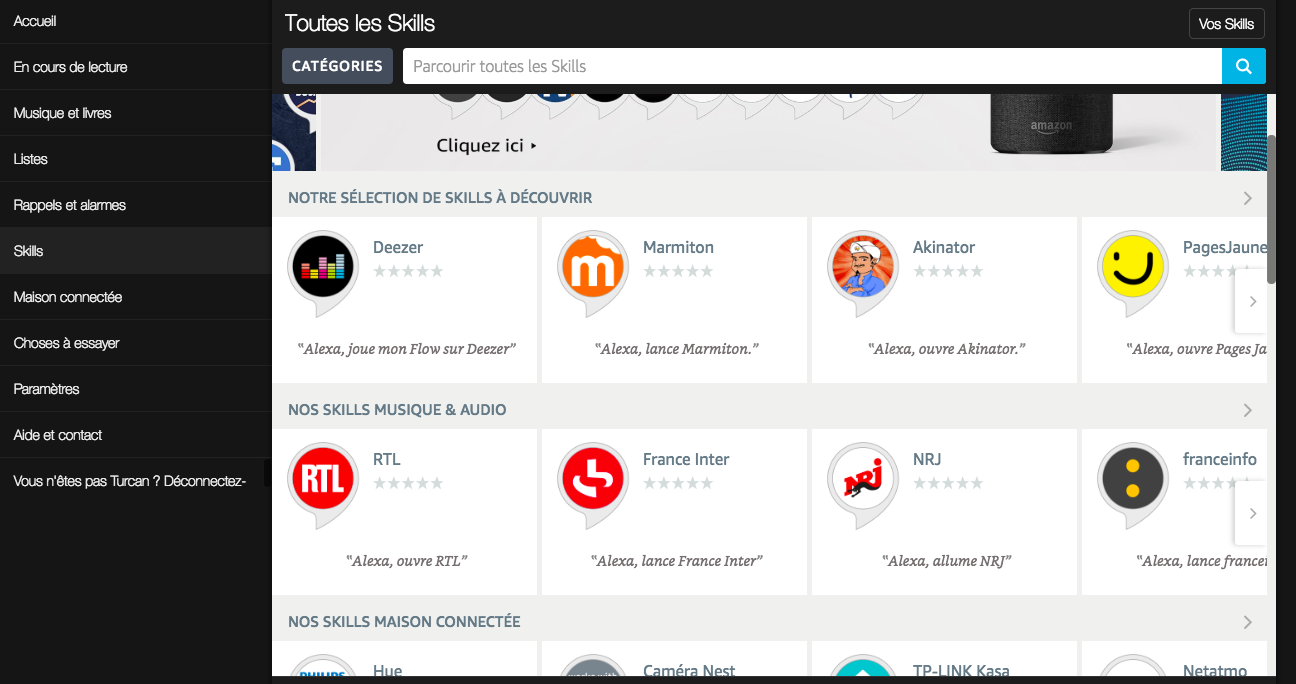
Task: Click the Cliquez ici banner link
Action: click(486, 146)
